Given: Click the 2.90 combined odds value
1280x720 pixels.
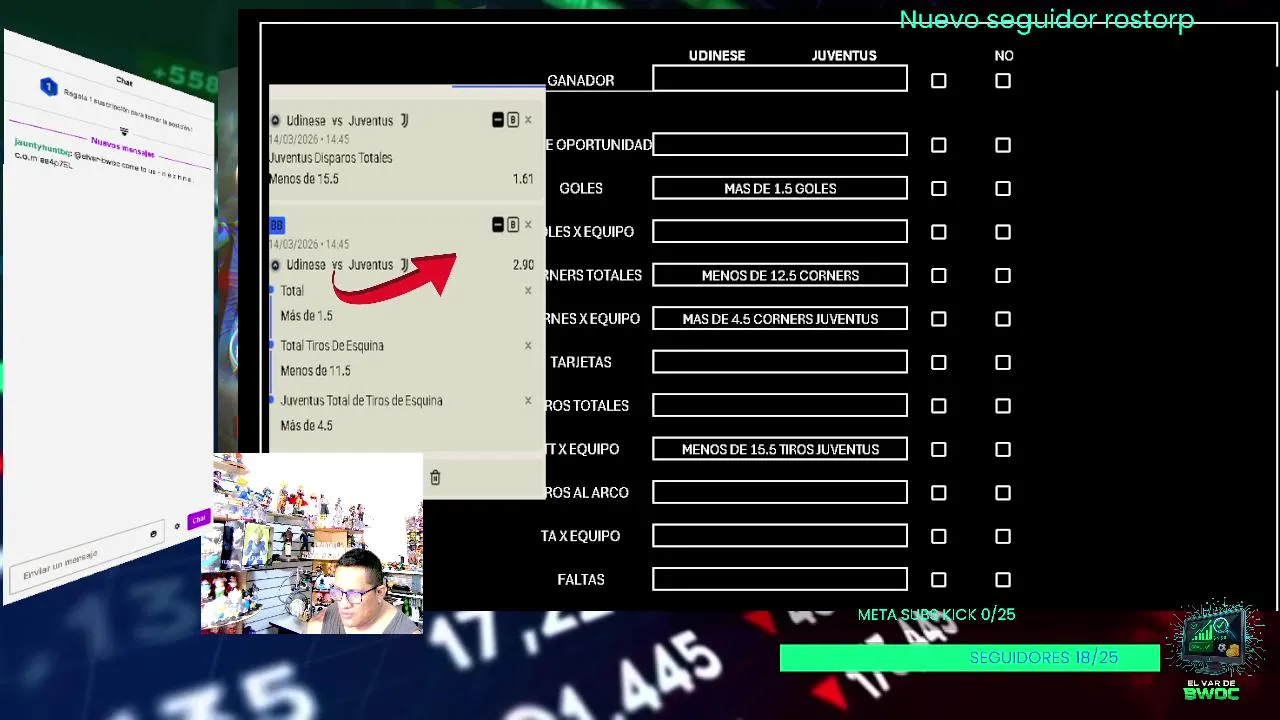Looking at the screenshot, I should pyautogui.click(x=523, y=265).
